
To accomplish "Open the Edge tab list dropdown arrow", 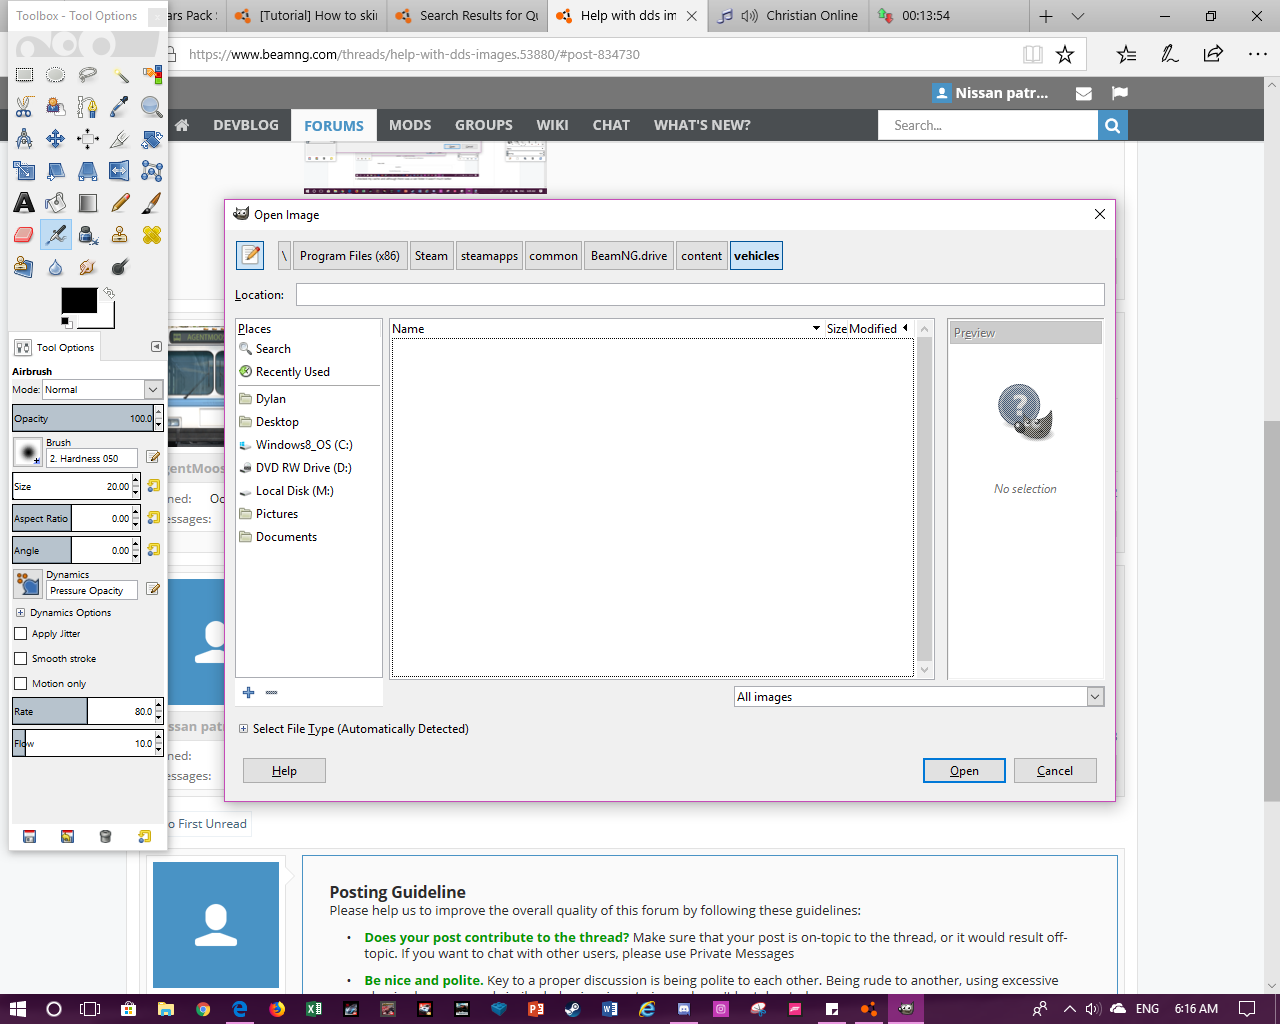I will pyautogui.click(x=1078, y=16).
